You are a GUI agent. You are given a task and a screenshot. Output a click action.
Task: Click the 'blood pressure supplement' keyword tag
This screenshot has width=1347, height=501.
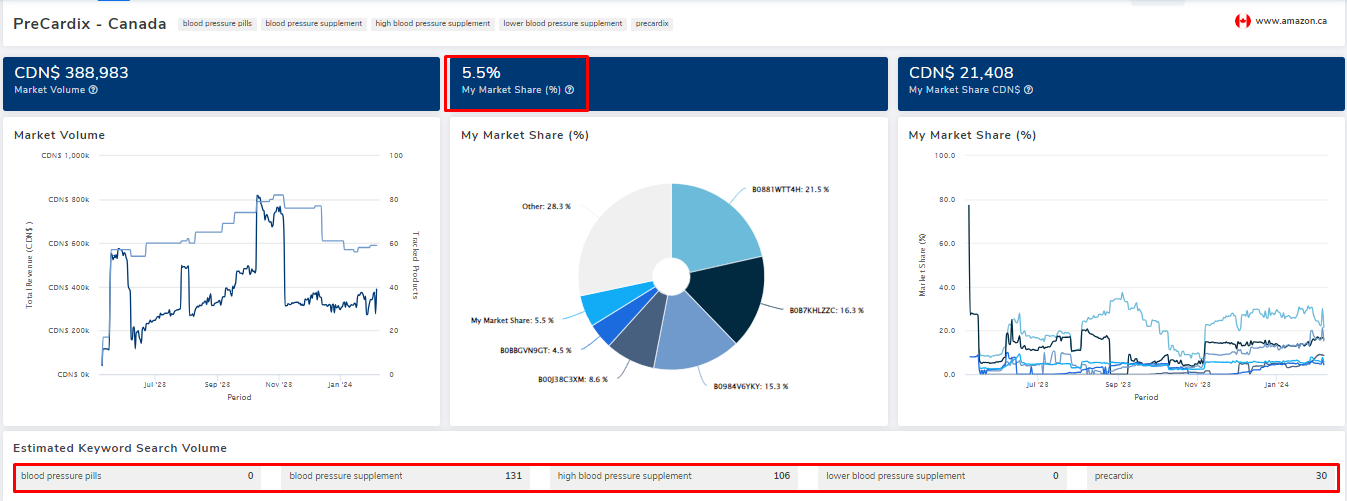314,23
